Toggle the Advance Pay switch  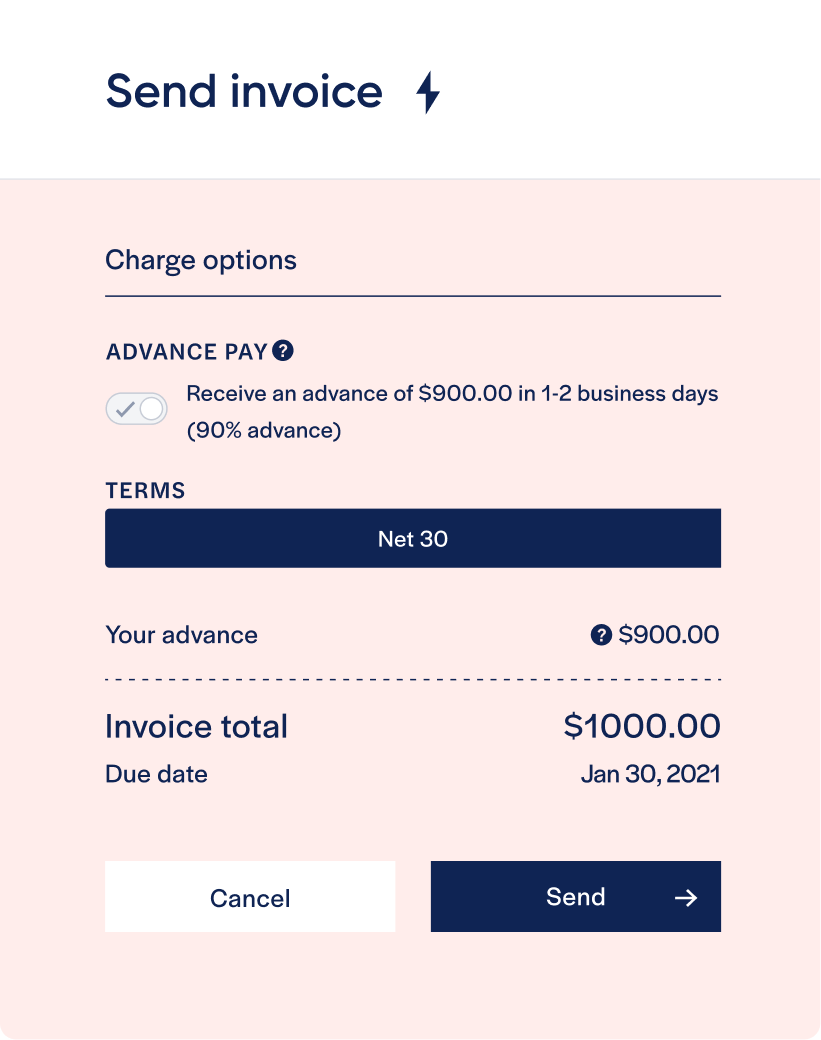137,409
